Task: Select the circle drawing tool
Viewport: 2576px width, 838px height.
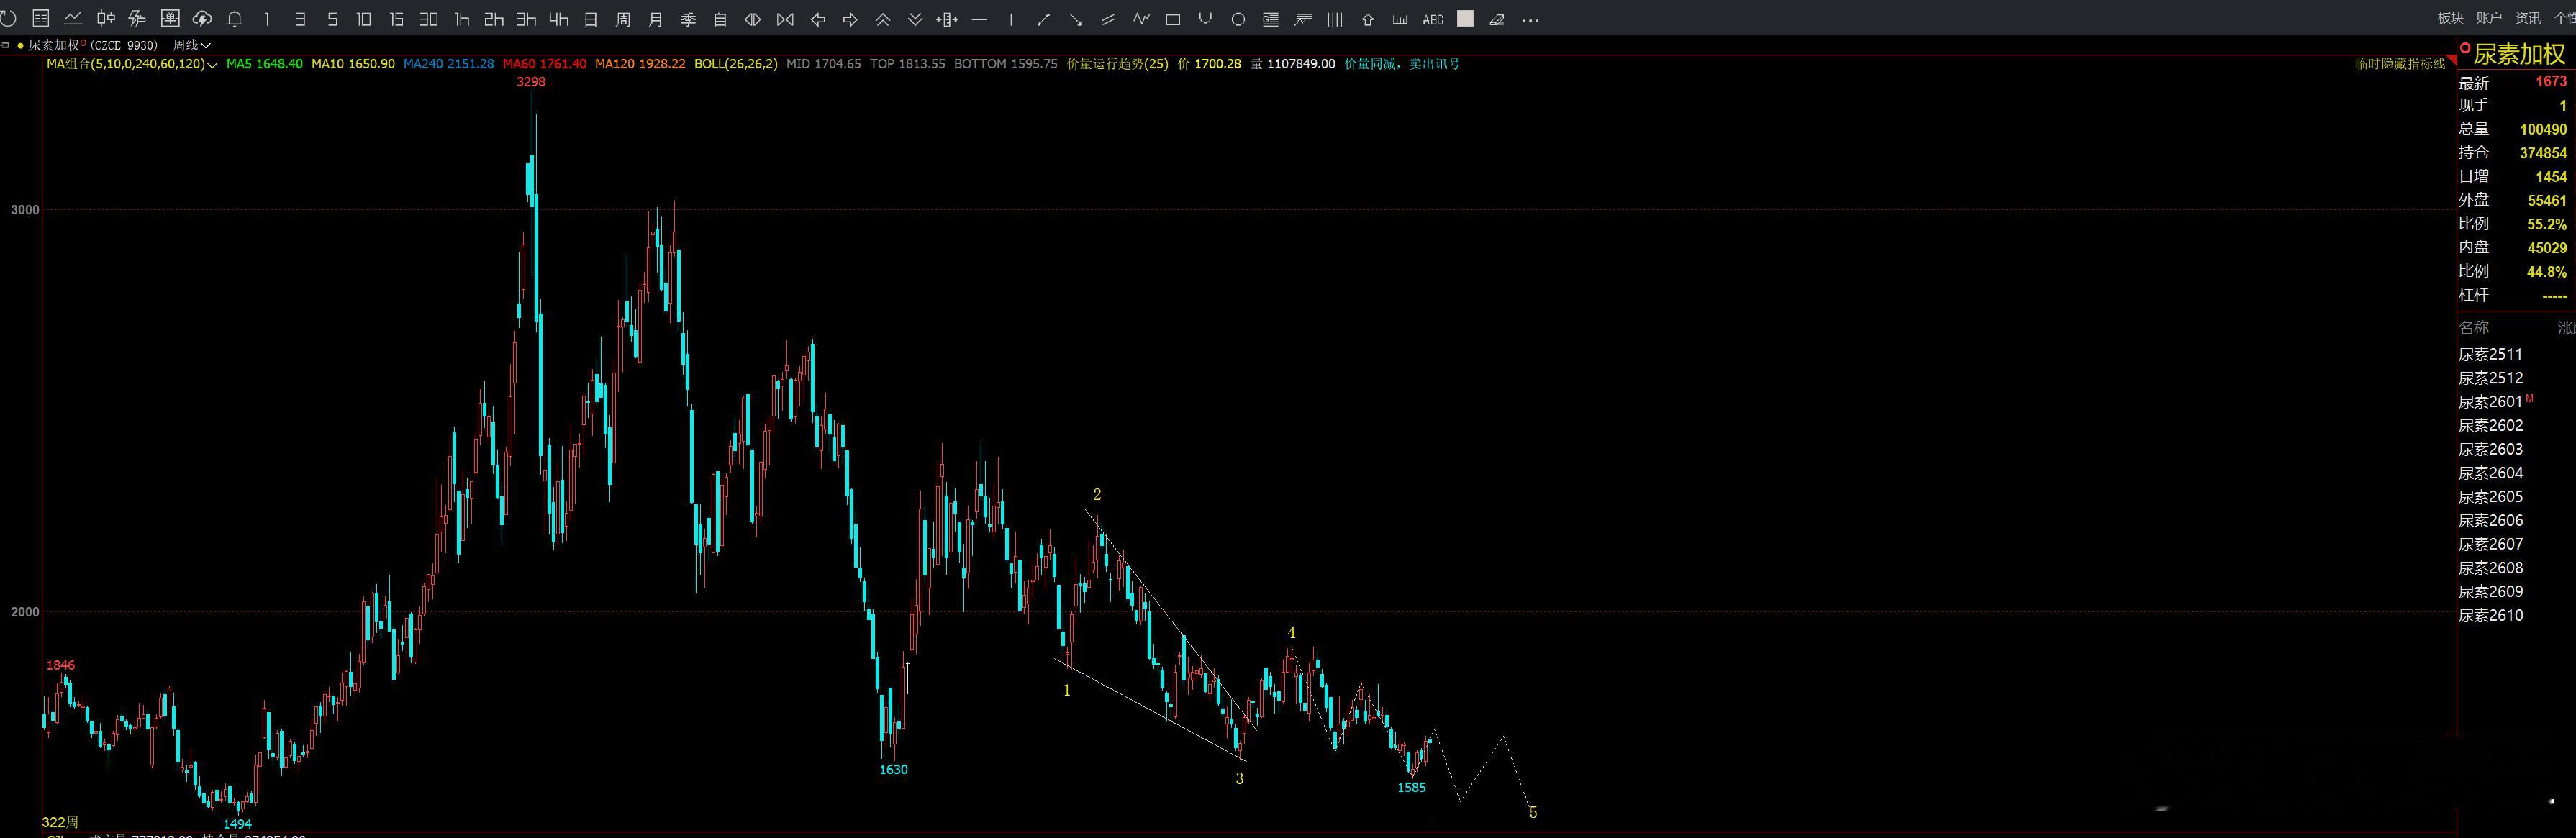Action: (x=1238, y=19)
